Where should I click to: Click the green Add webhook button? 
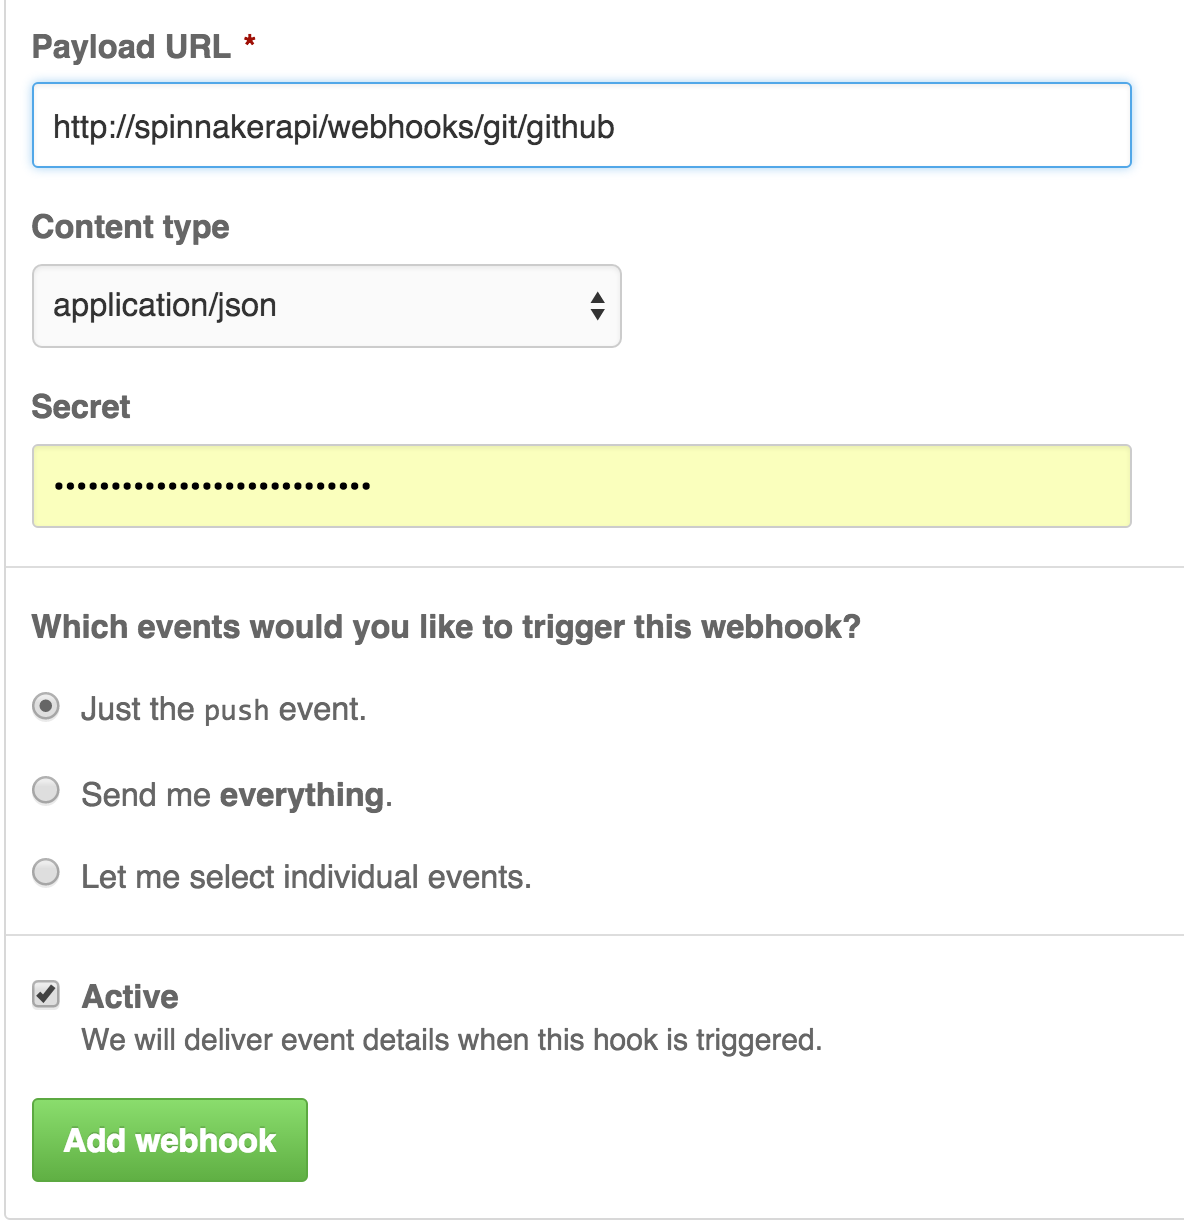170,1140
